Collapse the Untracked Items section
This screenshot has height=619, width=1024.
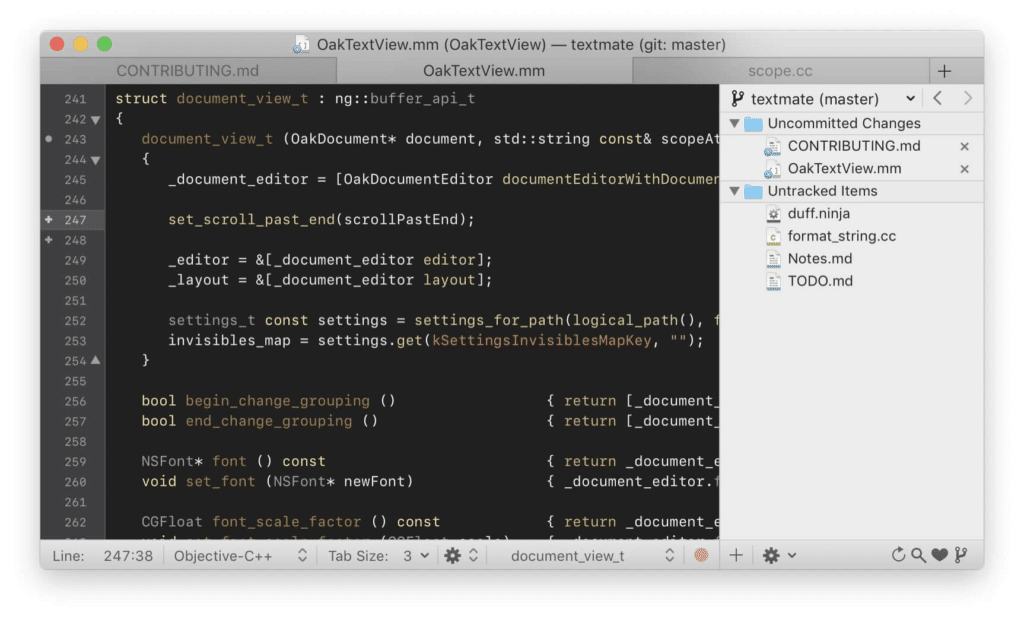pyautogui.click(x=736, y=190)
